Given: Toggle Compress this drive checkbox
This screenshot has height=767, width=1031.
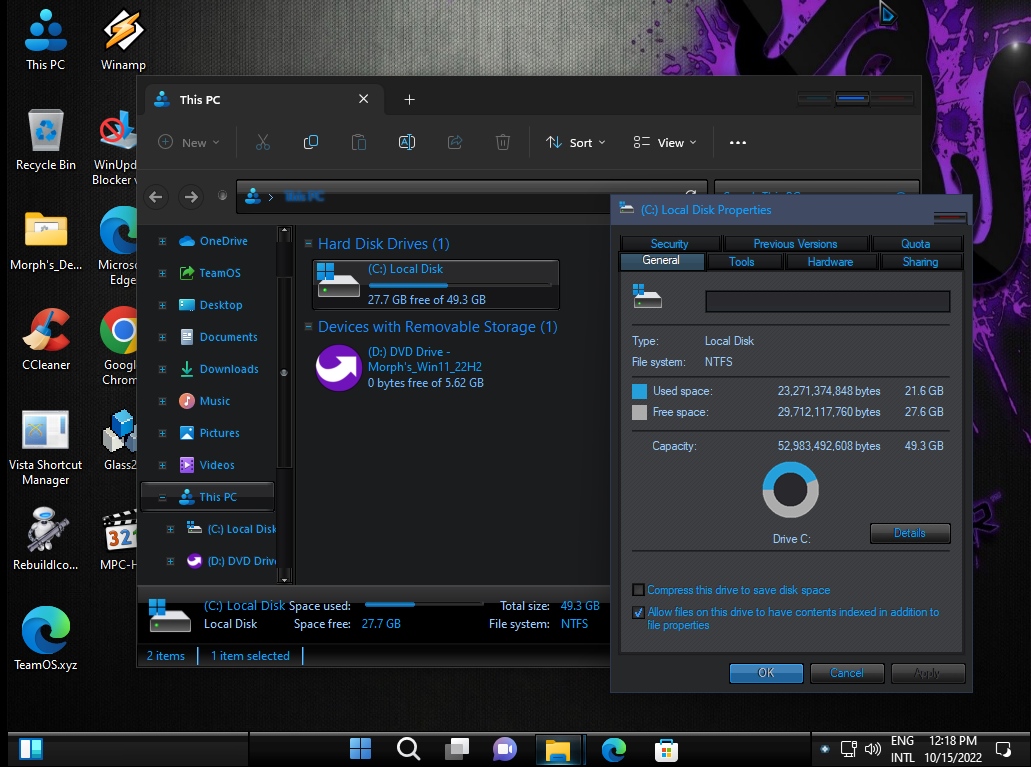Looking at the screenshot, I should click(638, 590).
